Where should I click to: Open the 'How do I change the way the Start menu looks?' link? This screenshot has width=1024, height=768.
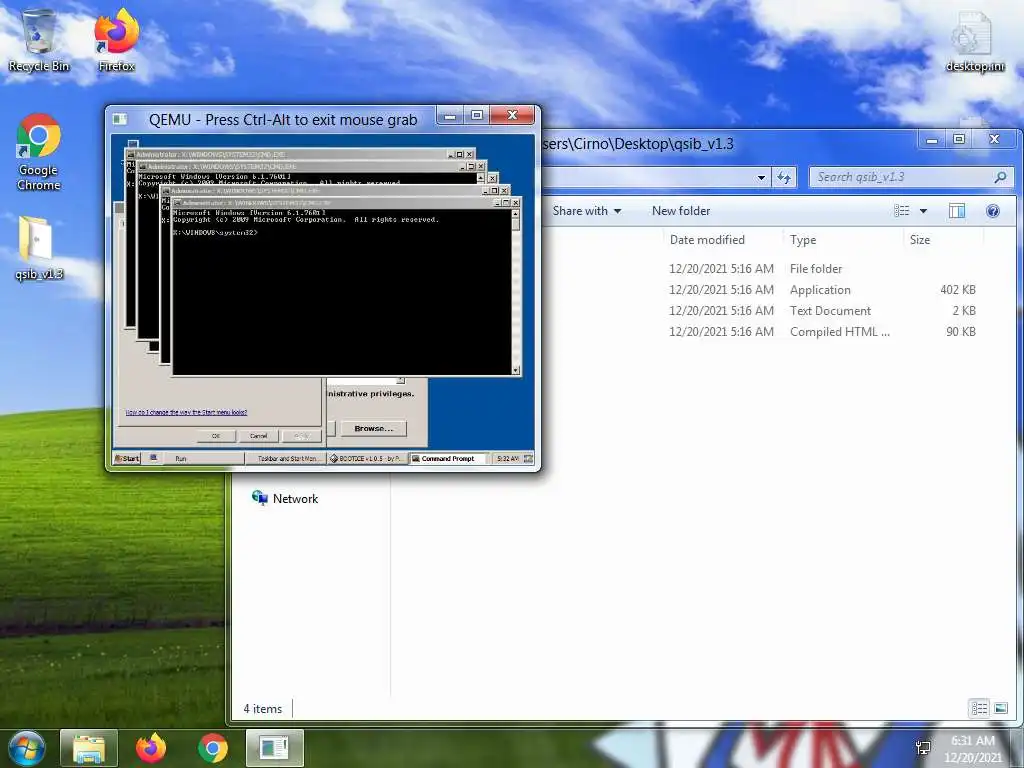pyautogui.click(x=186, y=412)
